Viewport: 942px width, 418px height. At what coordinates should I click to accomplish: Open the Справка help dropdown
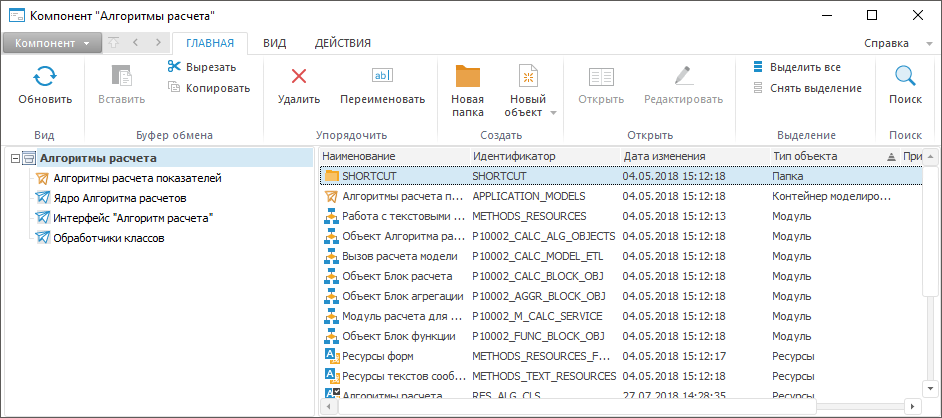tap(891, 43)
